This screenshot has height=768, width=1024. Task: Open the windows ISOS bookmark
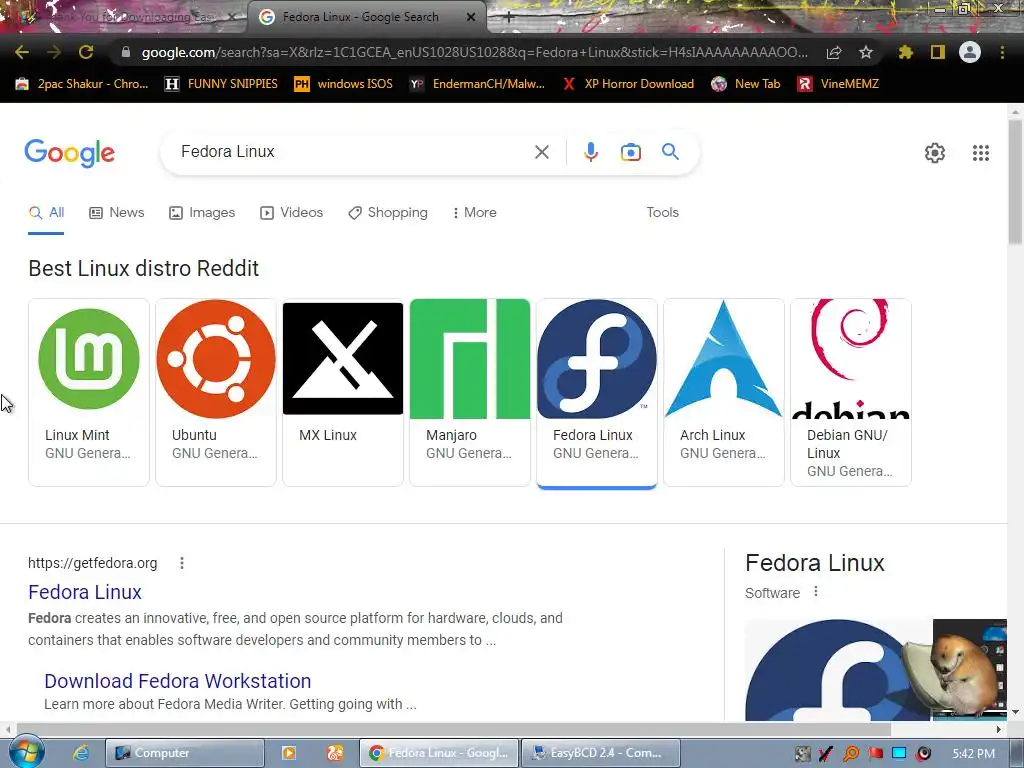344,84
